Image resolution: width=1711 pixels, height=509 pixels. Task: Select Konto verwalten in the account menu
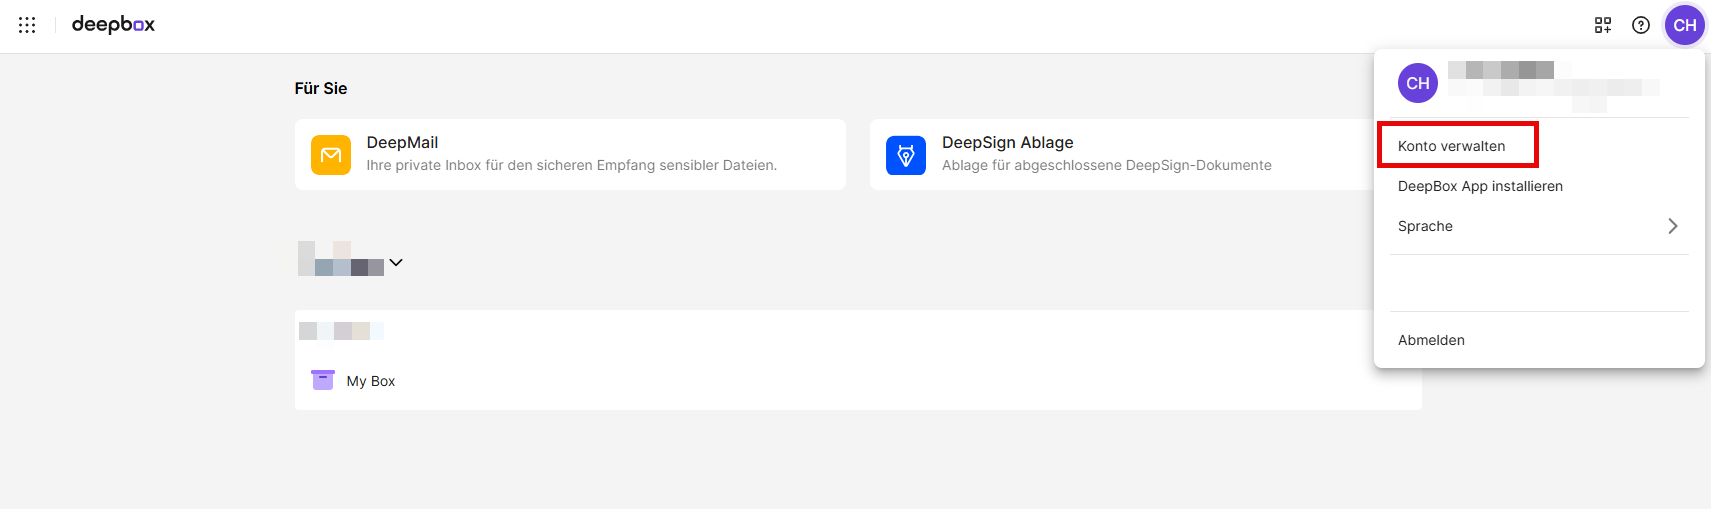click(1451, 146)
